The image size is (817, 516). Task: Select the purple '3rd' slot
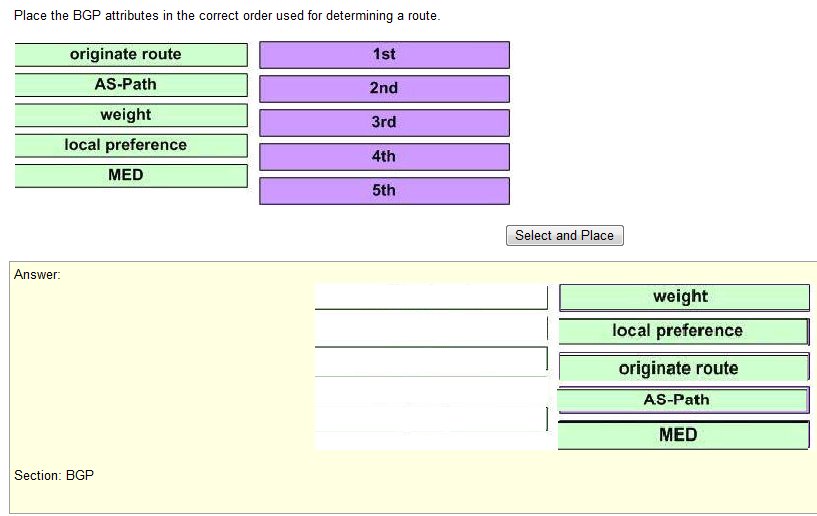coord(384,122)
